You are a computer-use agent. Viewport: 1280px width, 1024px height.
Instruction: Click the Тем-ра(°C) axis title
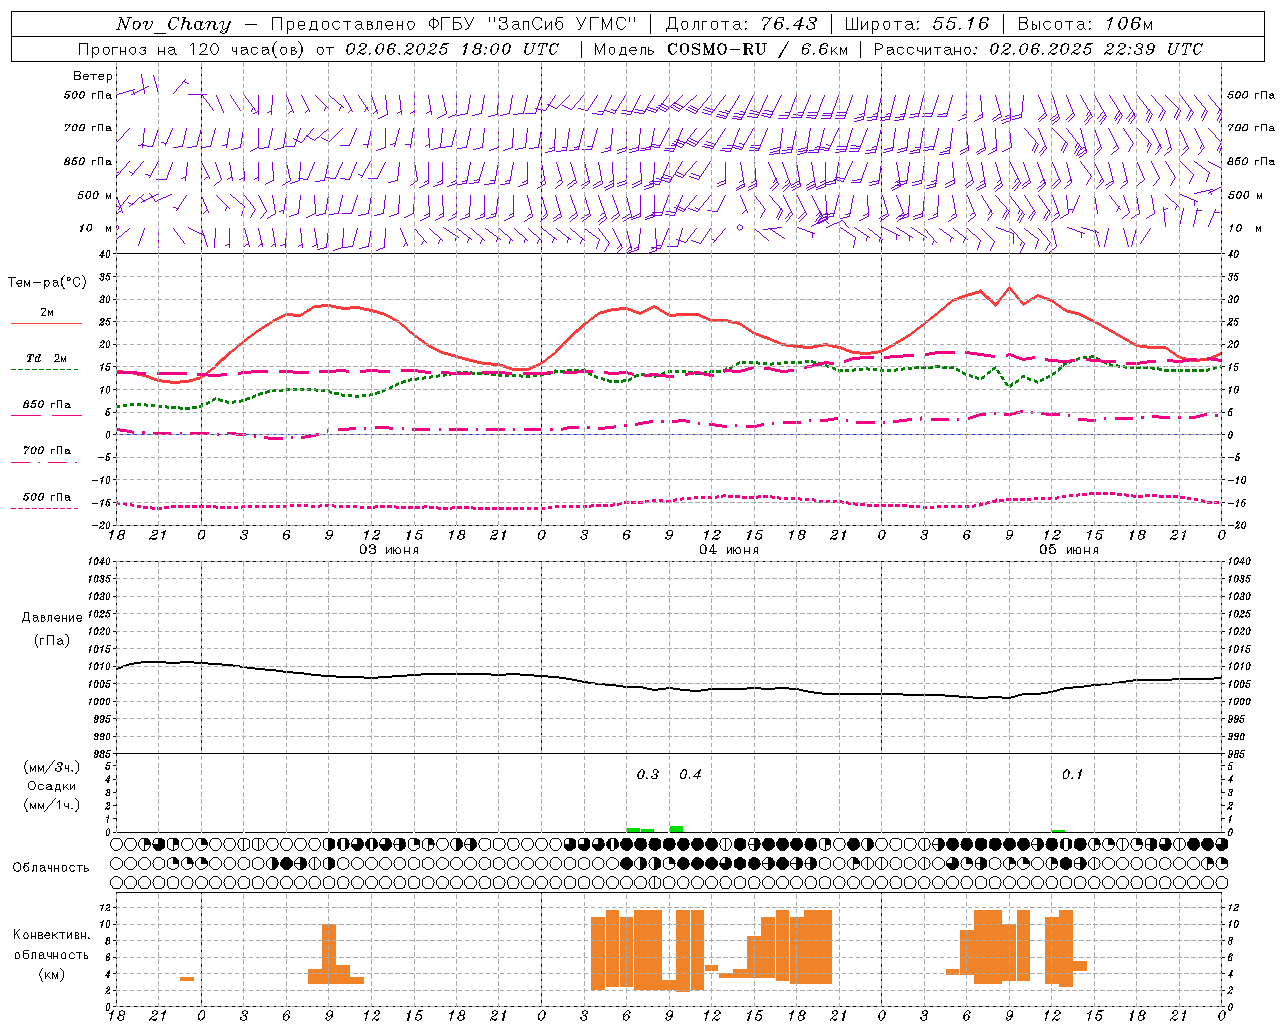(x=47, y=283)
